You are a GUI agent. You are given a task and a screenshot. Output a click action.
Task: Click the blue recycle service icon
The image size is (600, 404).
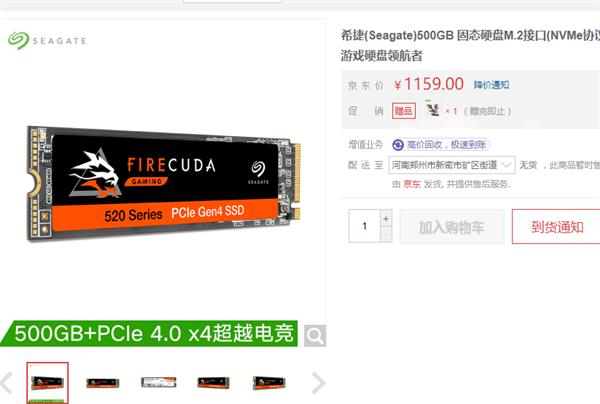coord(398,145)
